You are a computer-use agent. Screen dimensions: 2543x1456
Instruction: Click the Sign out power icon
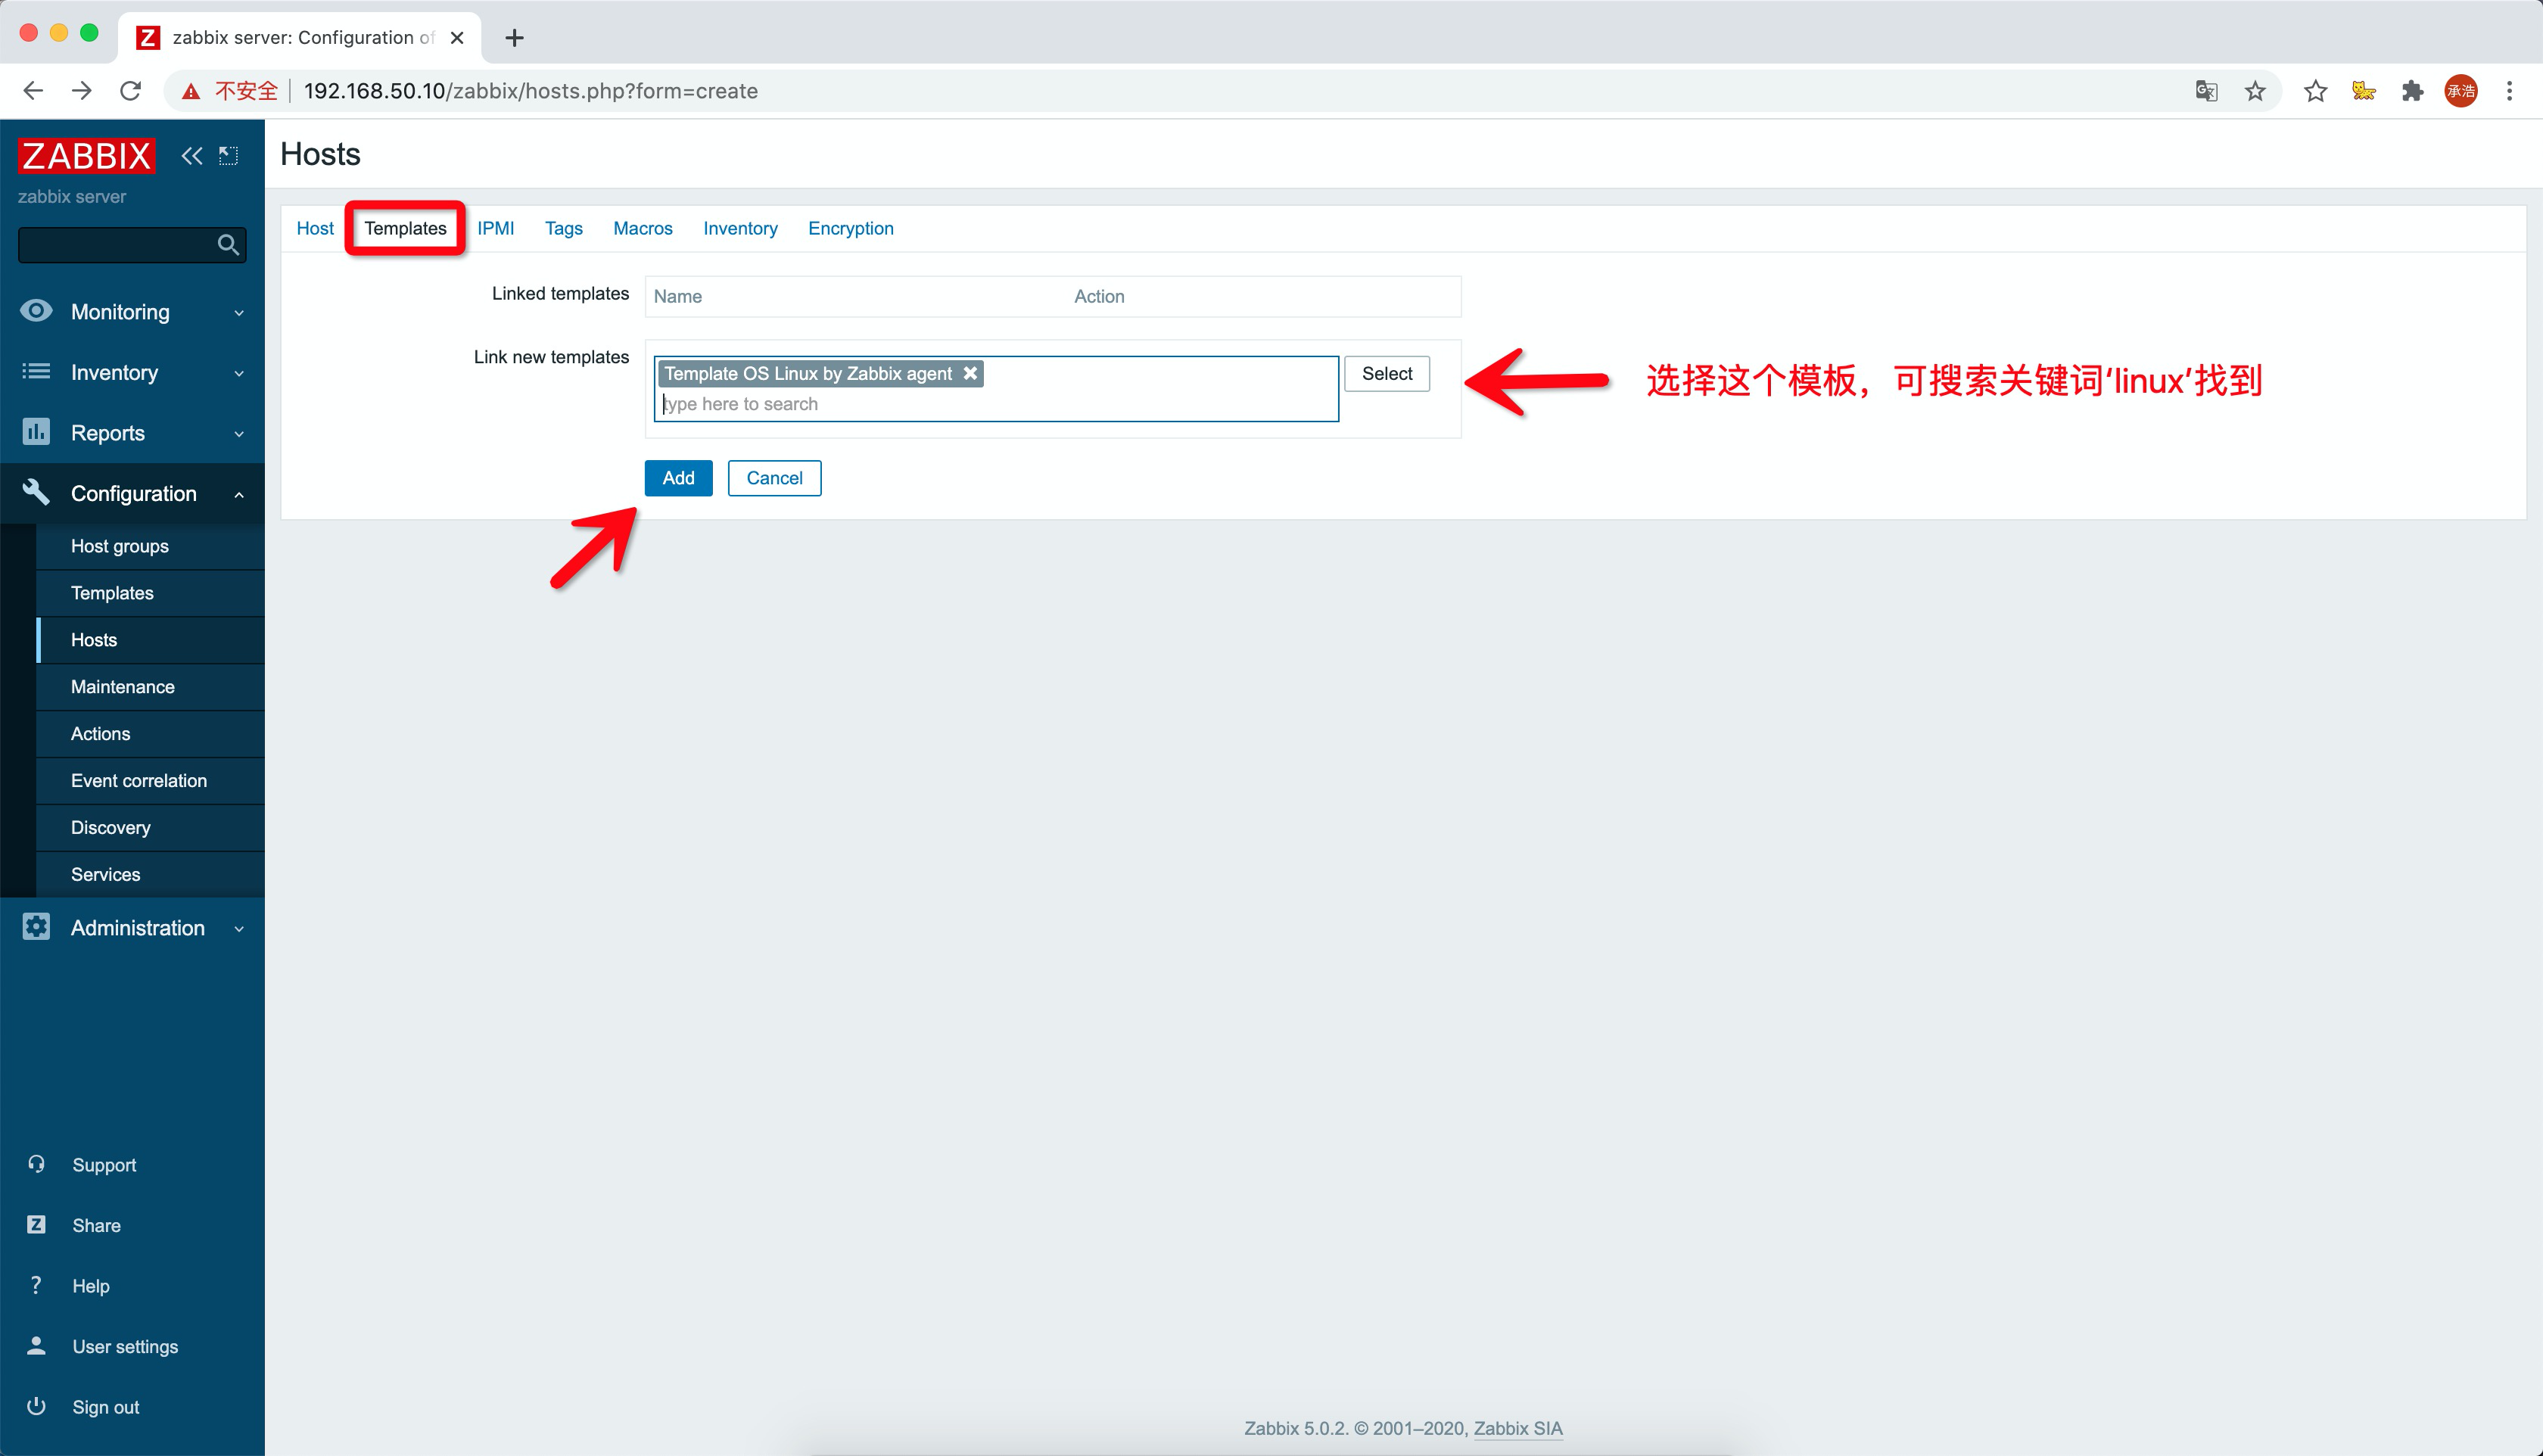pos(36,1406)
